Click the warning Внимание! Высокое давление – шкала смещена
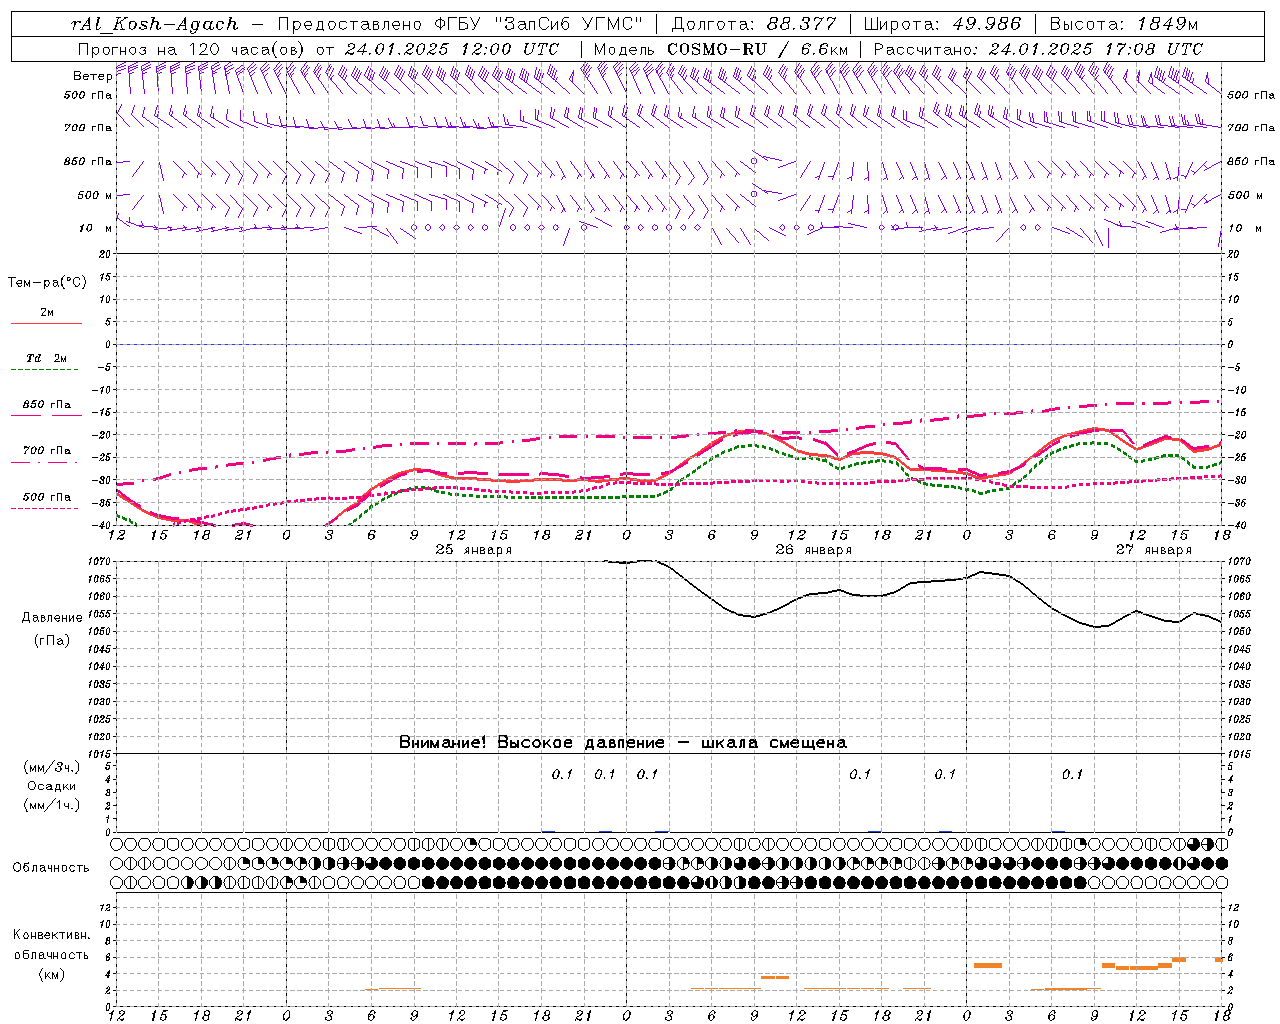This screenshot has width=1280, height=1024. (623, 743)
